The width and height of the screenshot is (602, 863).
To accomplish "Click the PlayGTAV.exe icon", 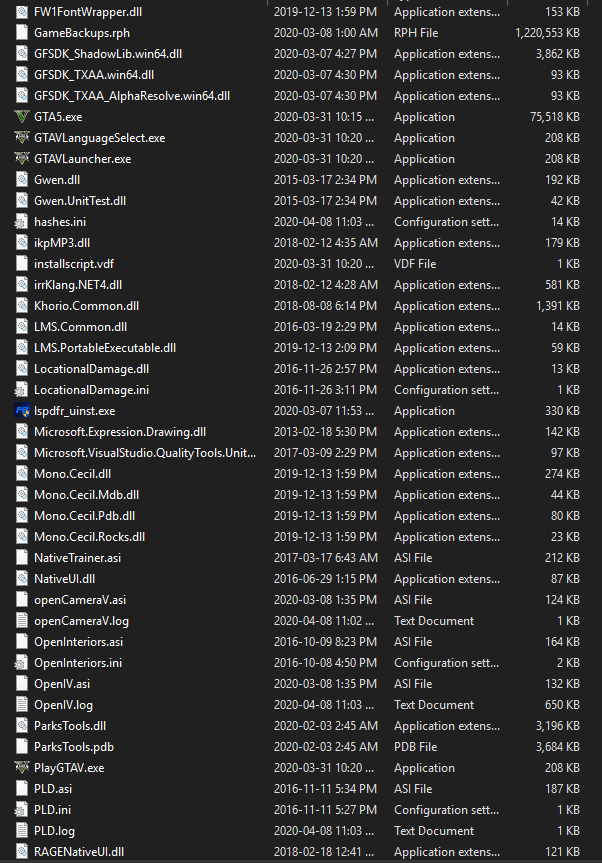I will [21, 768].
